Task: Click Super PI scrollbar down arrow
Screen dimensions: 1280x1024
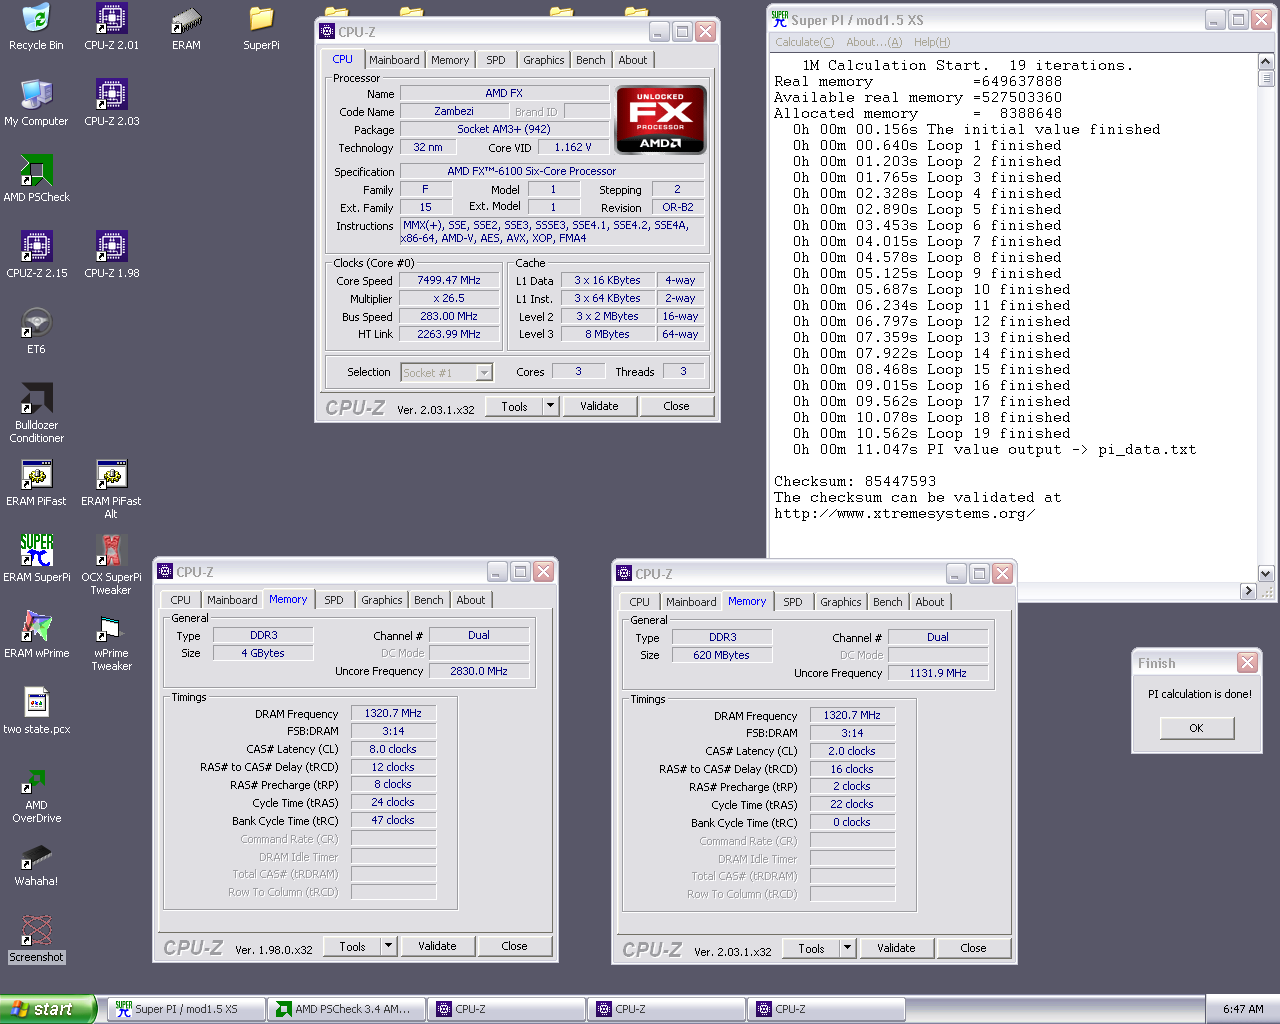Action: coord(1266,574)
